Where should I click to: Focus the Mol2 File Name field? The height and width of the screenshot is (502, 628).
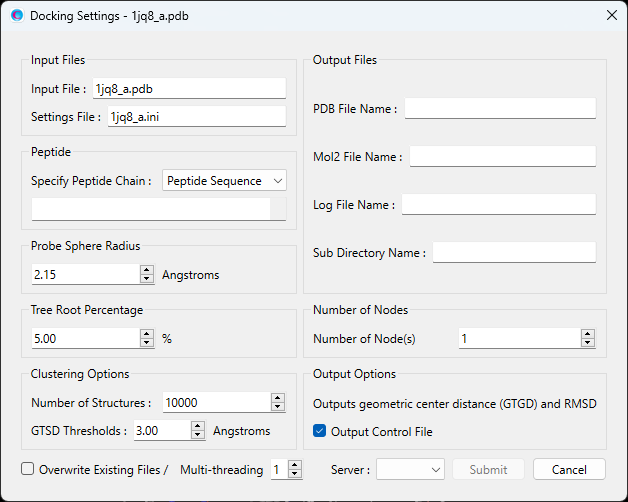(502, 157)
